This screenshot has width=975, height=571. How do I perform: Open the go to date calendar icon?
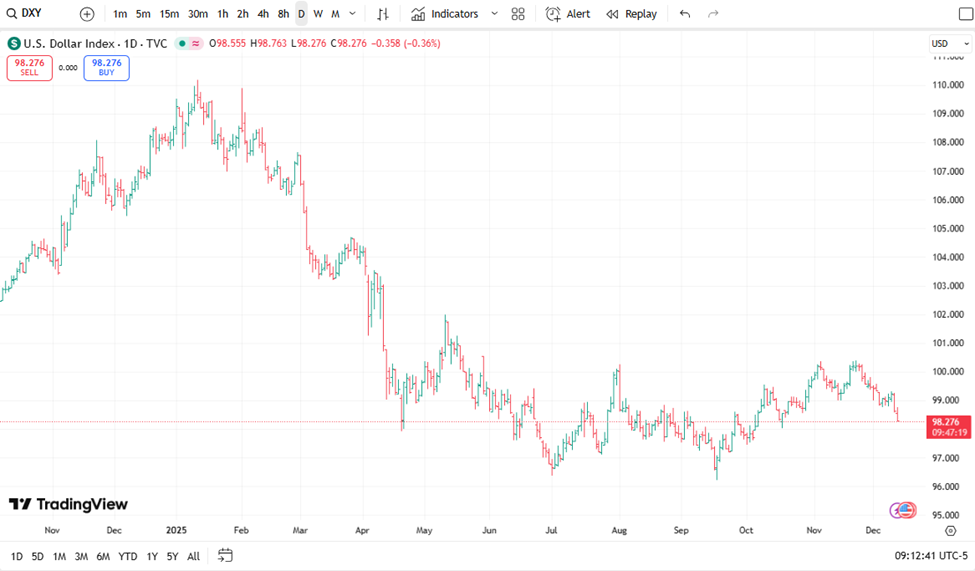tap(225, 555)
